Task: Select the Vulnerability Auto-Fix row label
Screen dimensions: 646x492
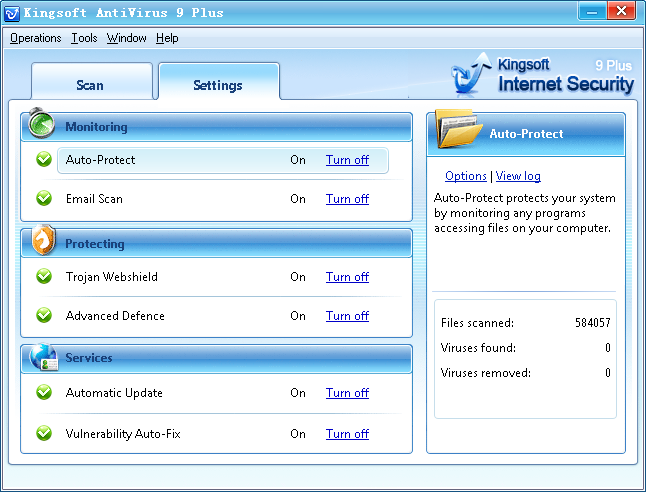Action: 123,434
